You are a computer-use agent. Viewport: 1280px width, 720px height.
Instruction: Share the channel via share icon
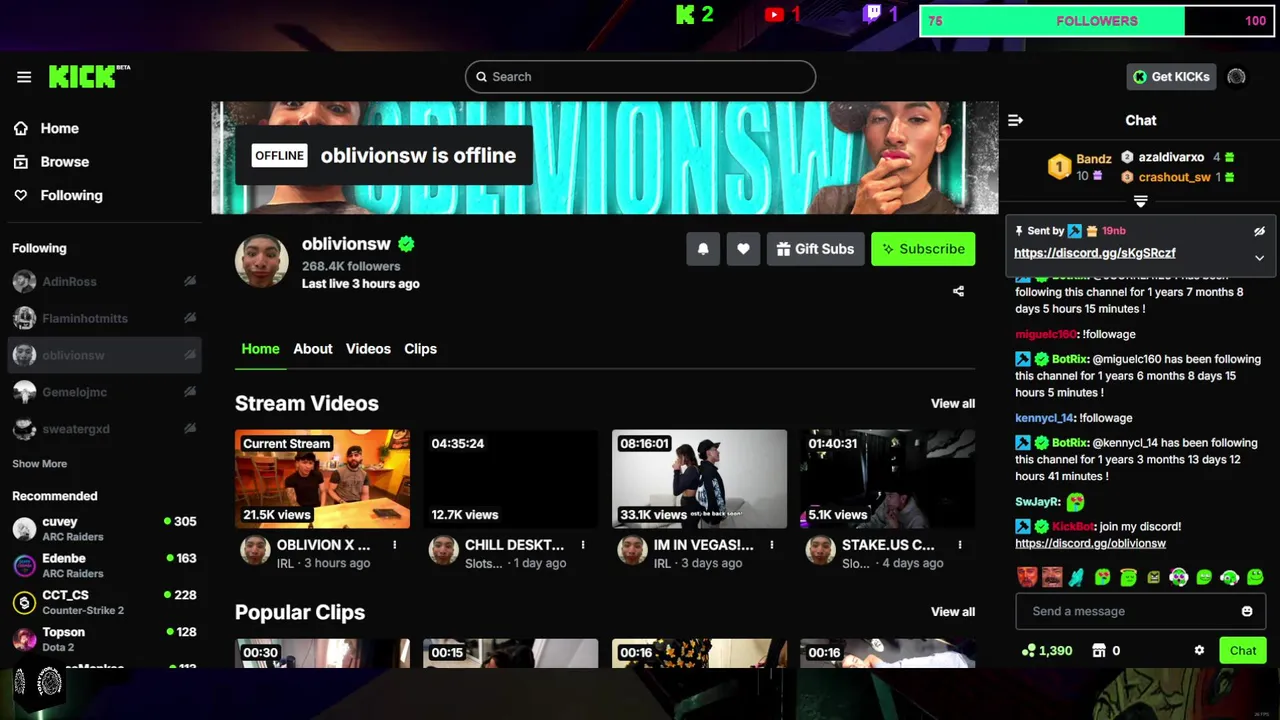(x=958, y=291)
